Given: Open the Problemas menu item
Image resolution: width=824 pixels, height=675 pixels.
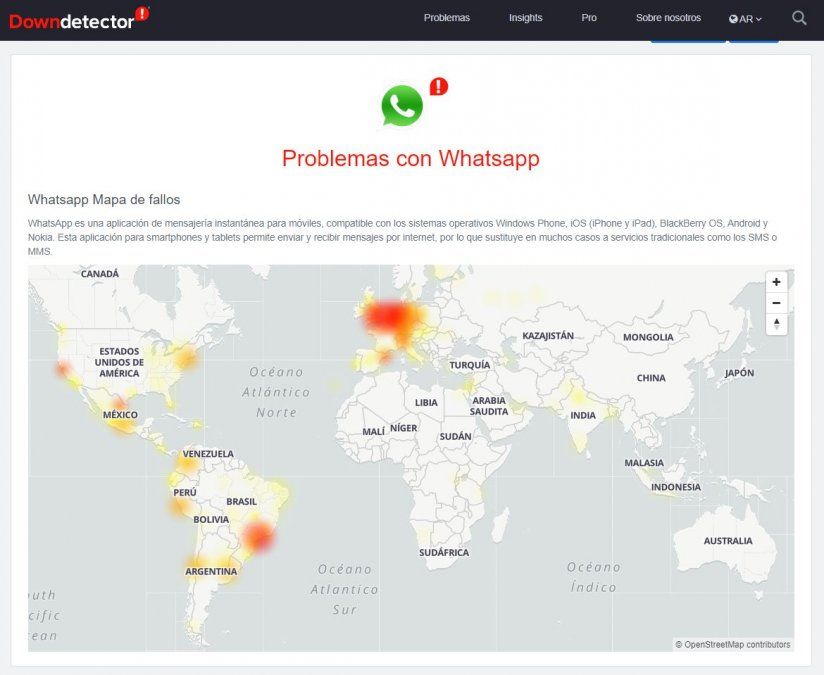Looking at the screenshot, I should 446,17.
